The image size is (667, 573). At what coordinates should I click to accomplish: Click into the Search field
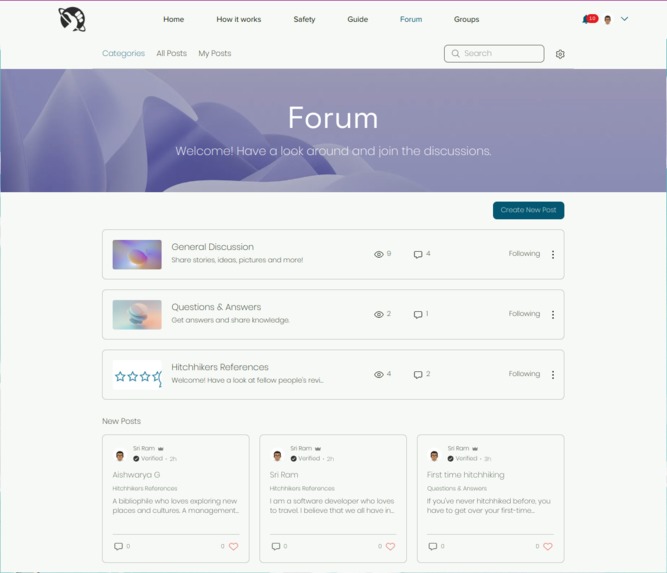(x=494, y=54)
